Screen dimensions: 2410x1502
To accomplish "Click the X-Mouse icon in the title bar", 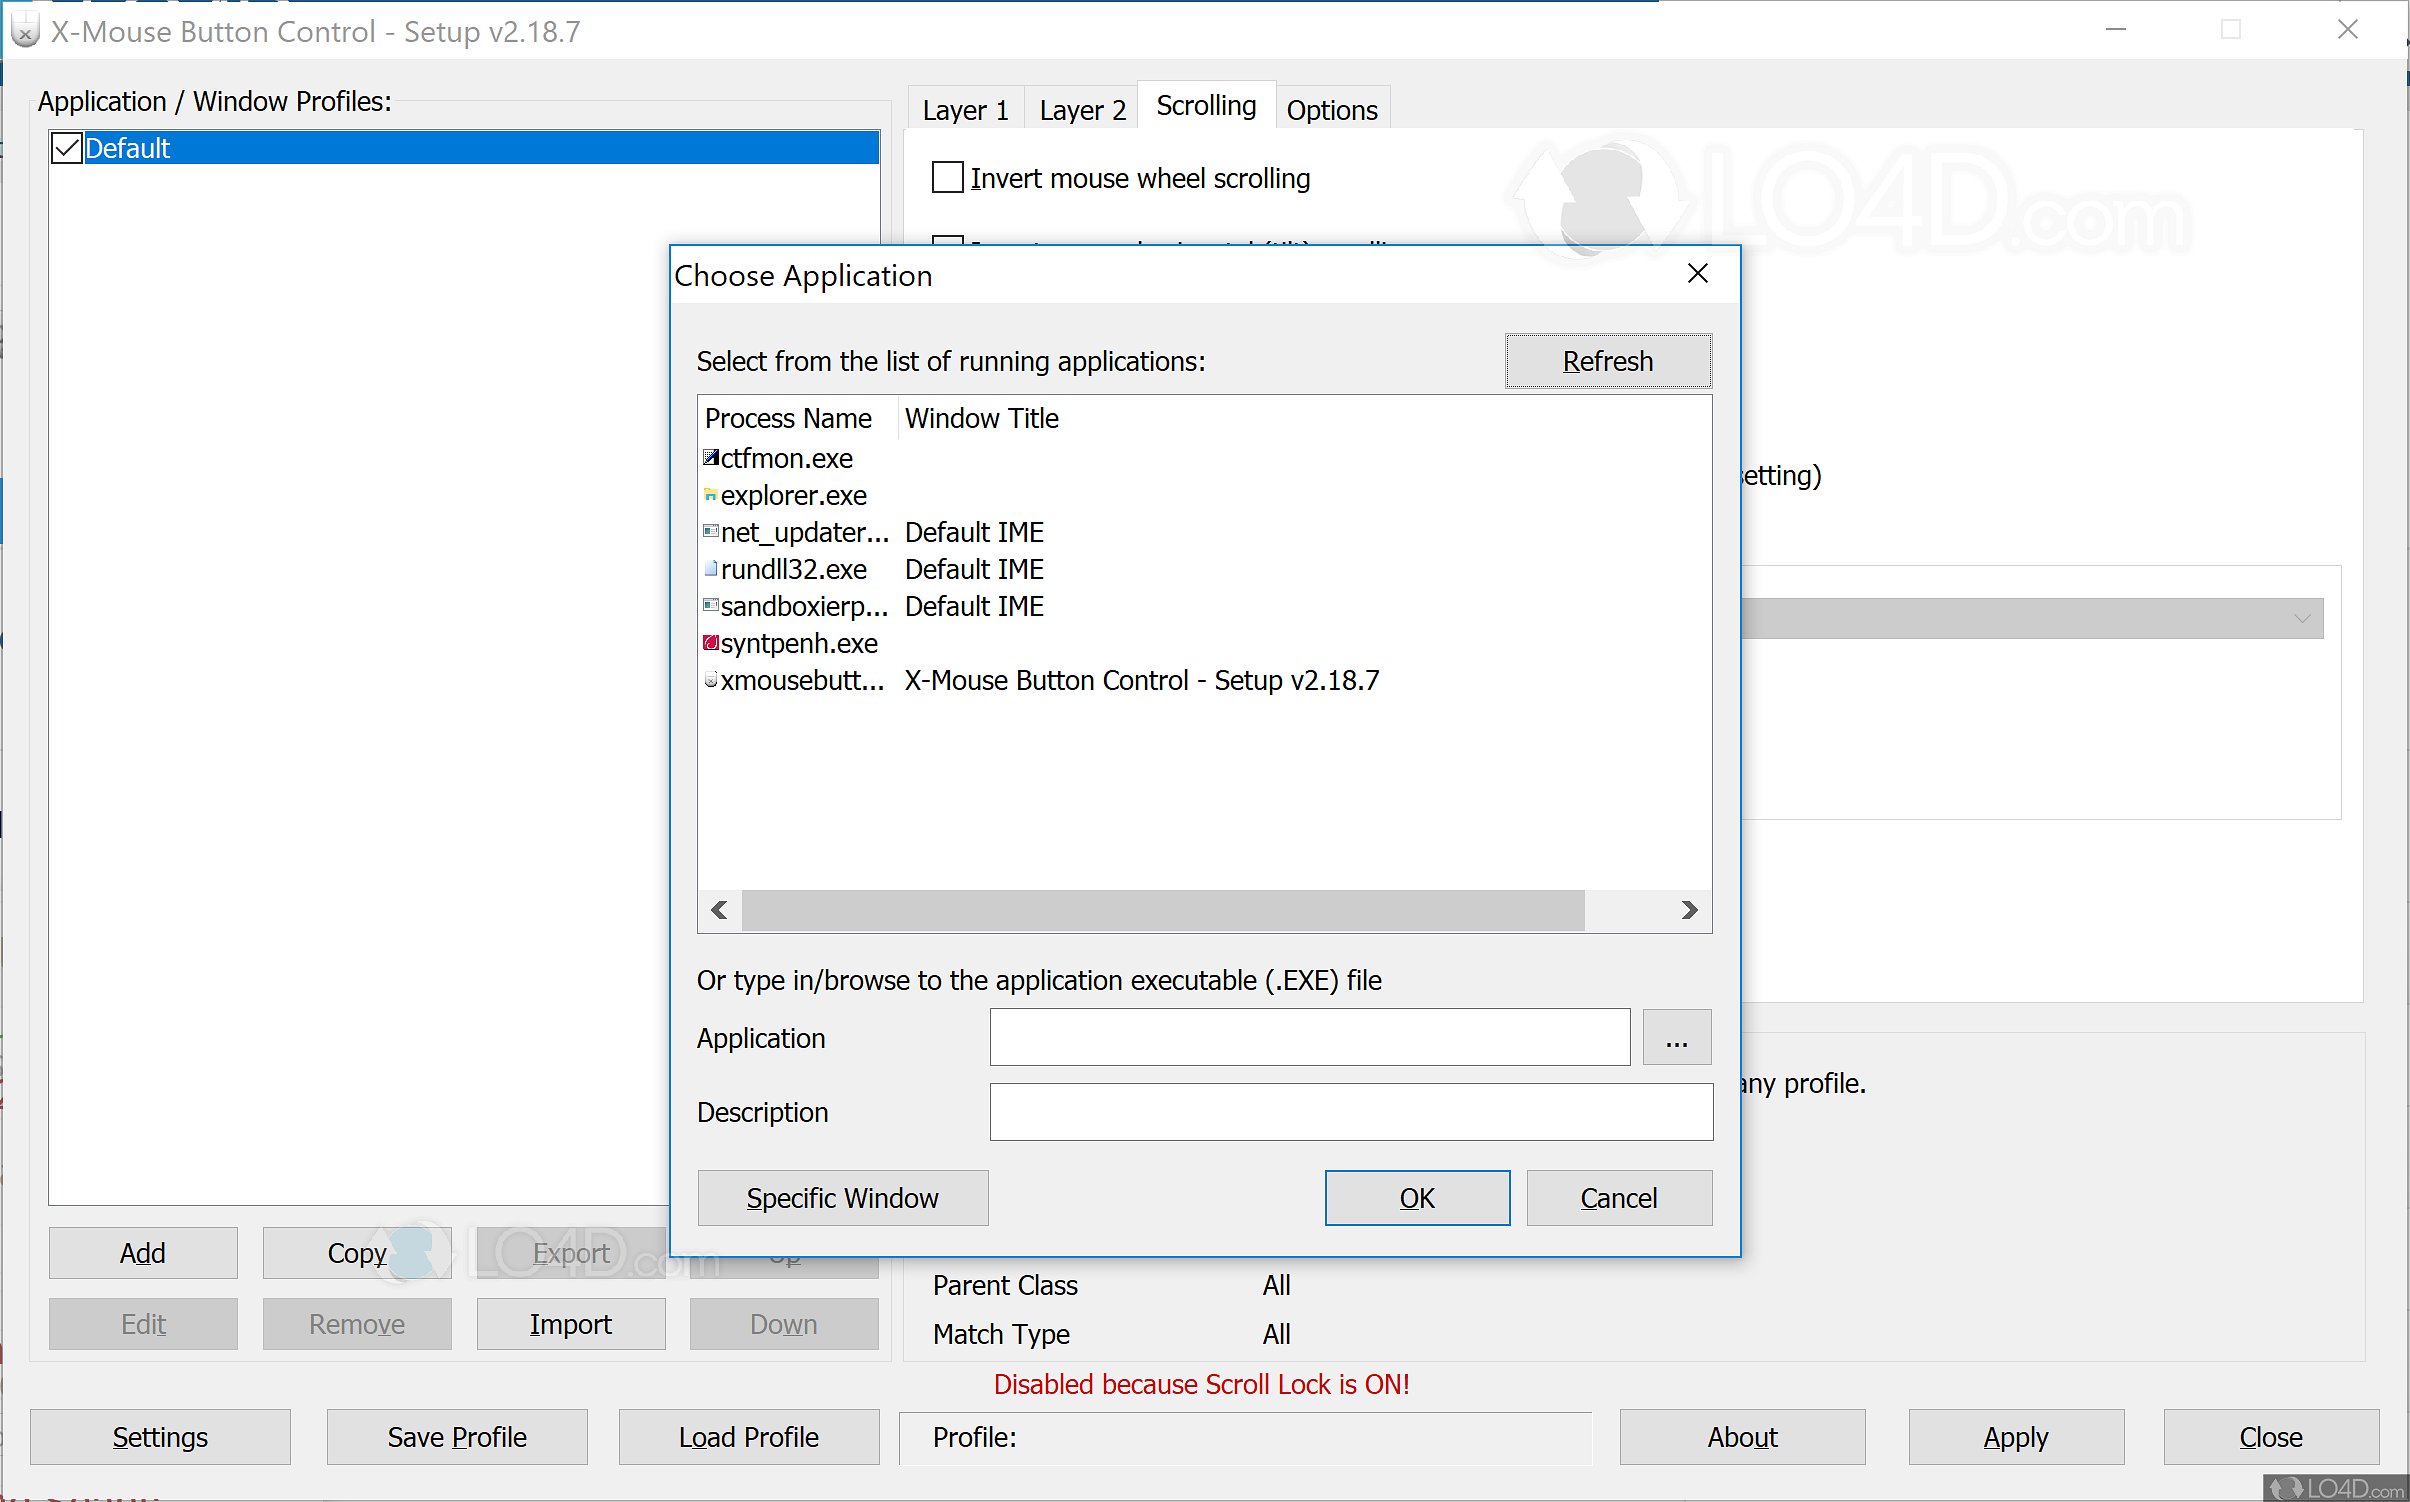I will [x=25, y=30].
